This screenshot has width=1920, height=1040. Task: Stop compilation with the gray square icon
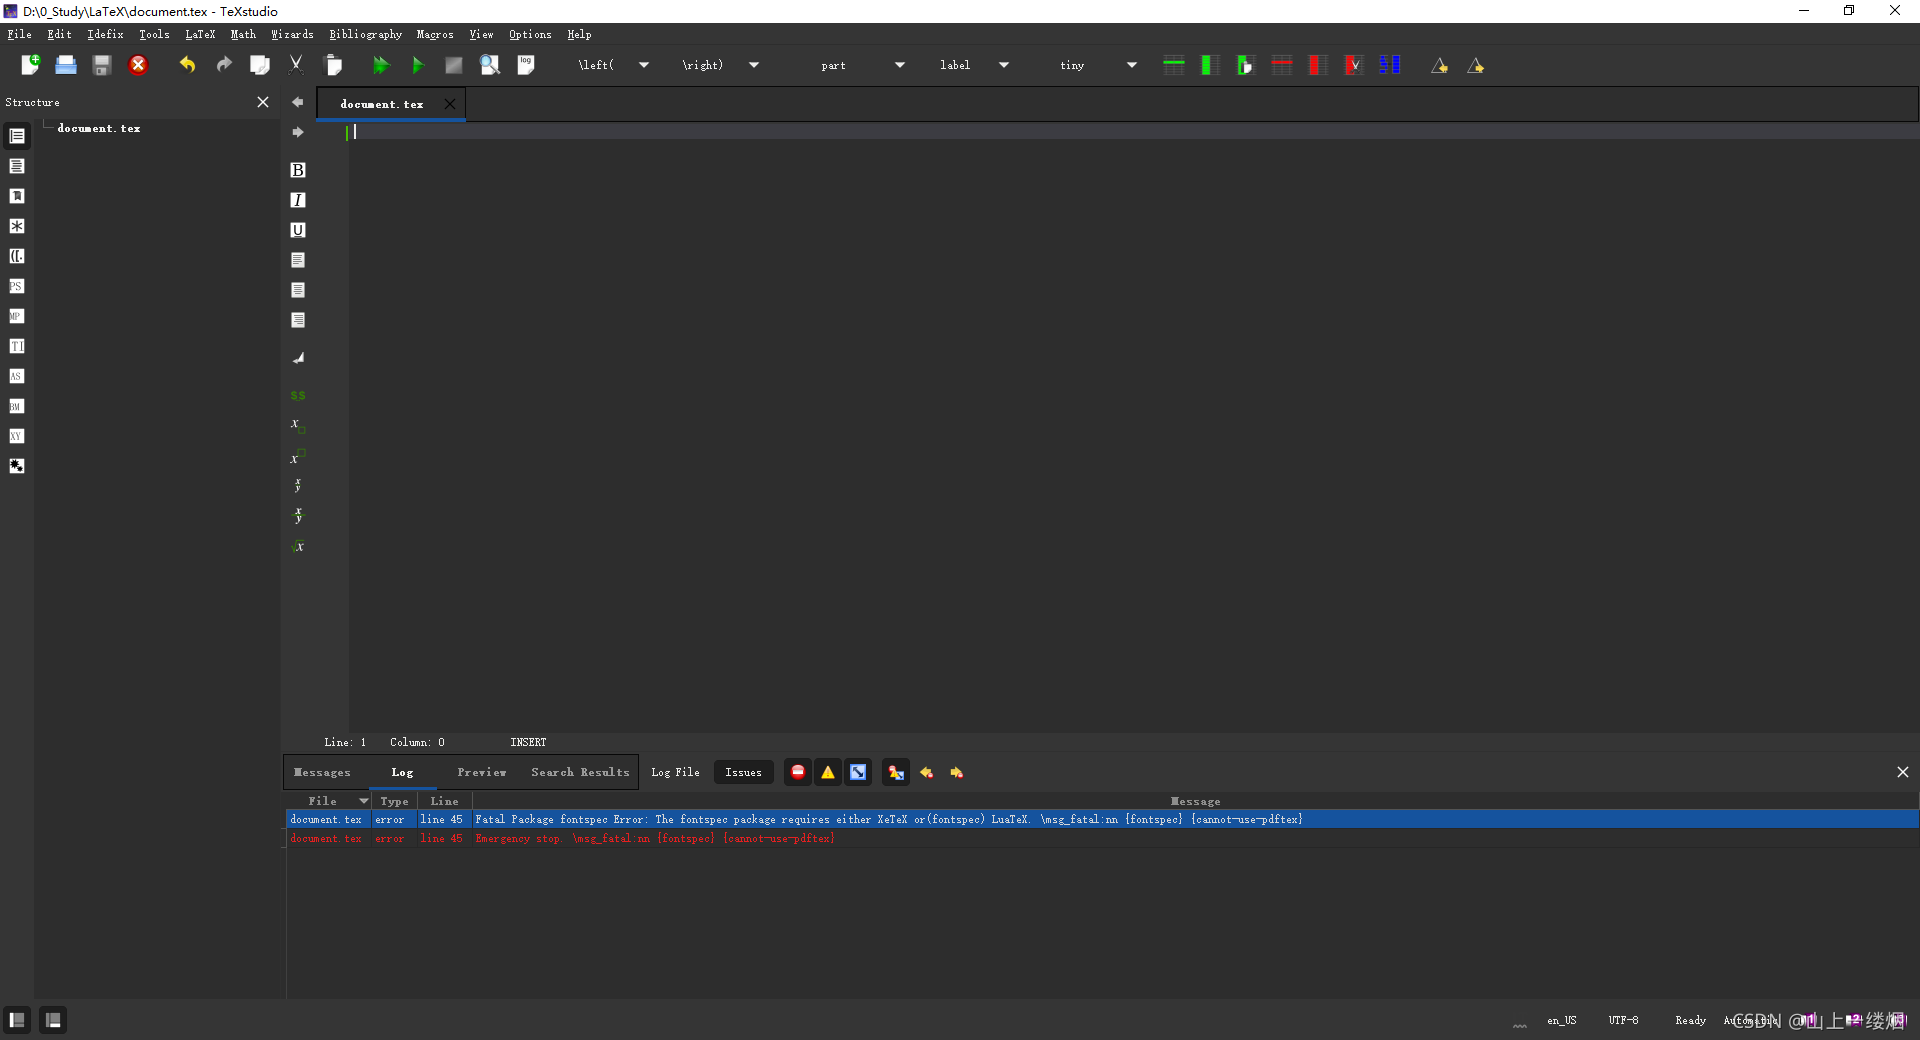pyautogui.click(x=453, y=65)
